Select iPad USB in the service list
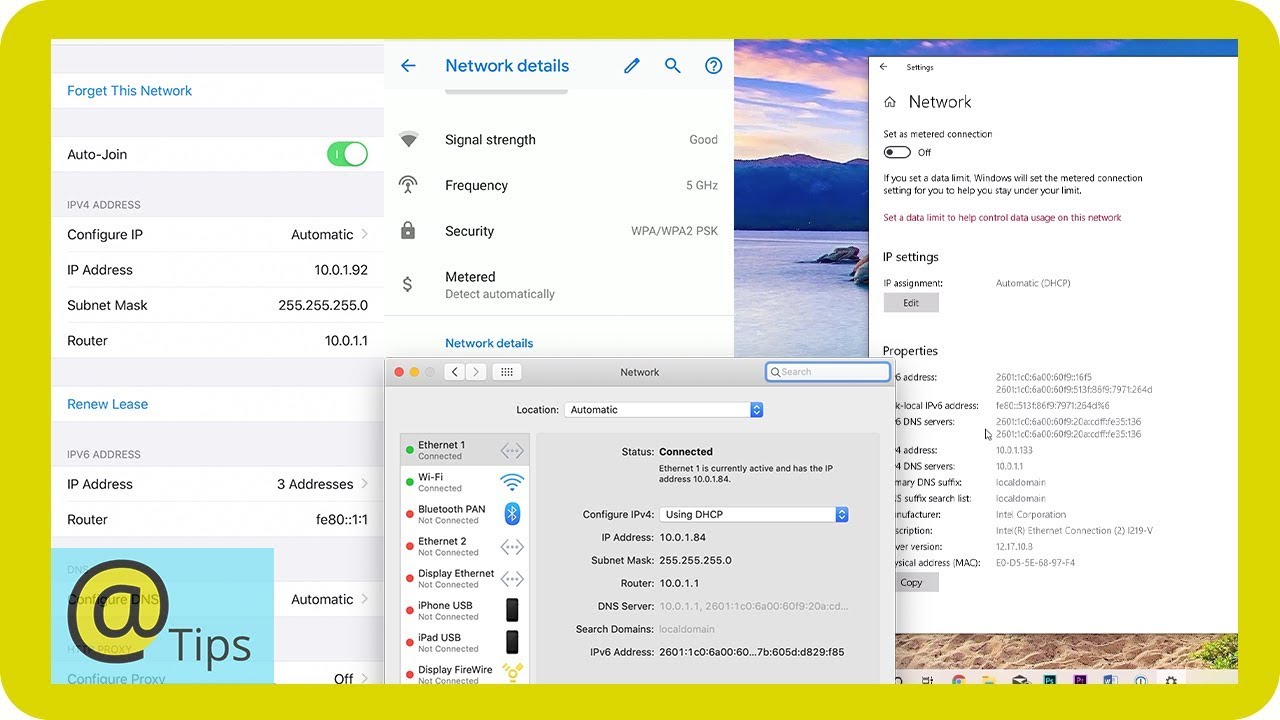 (x=465, y=642)
